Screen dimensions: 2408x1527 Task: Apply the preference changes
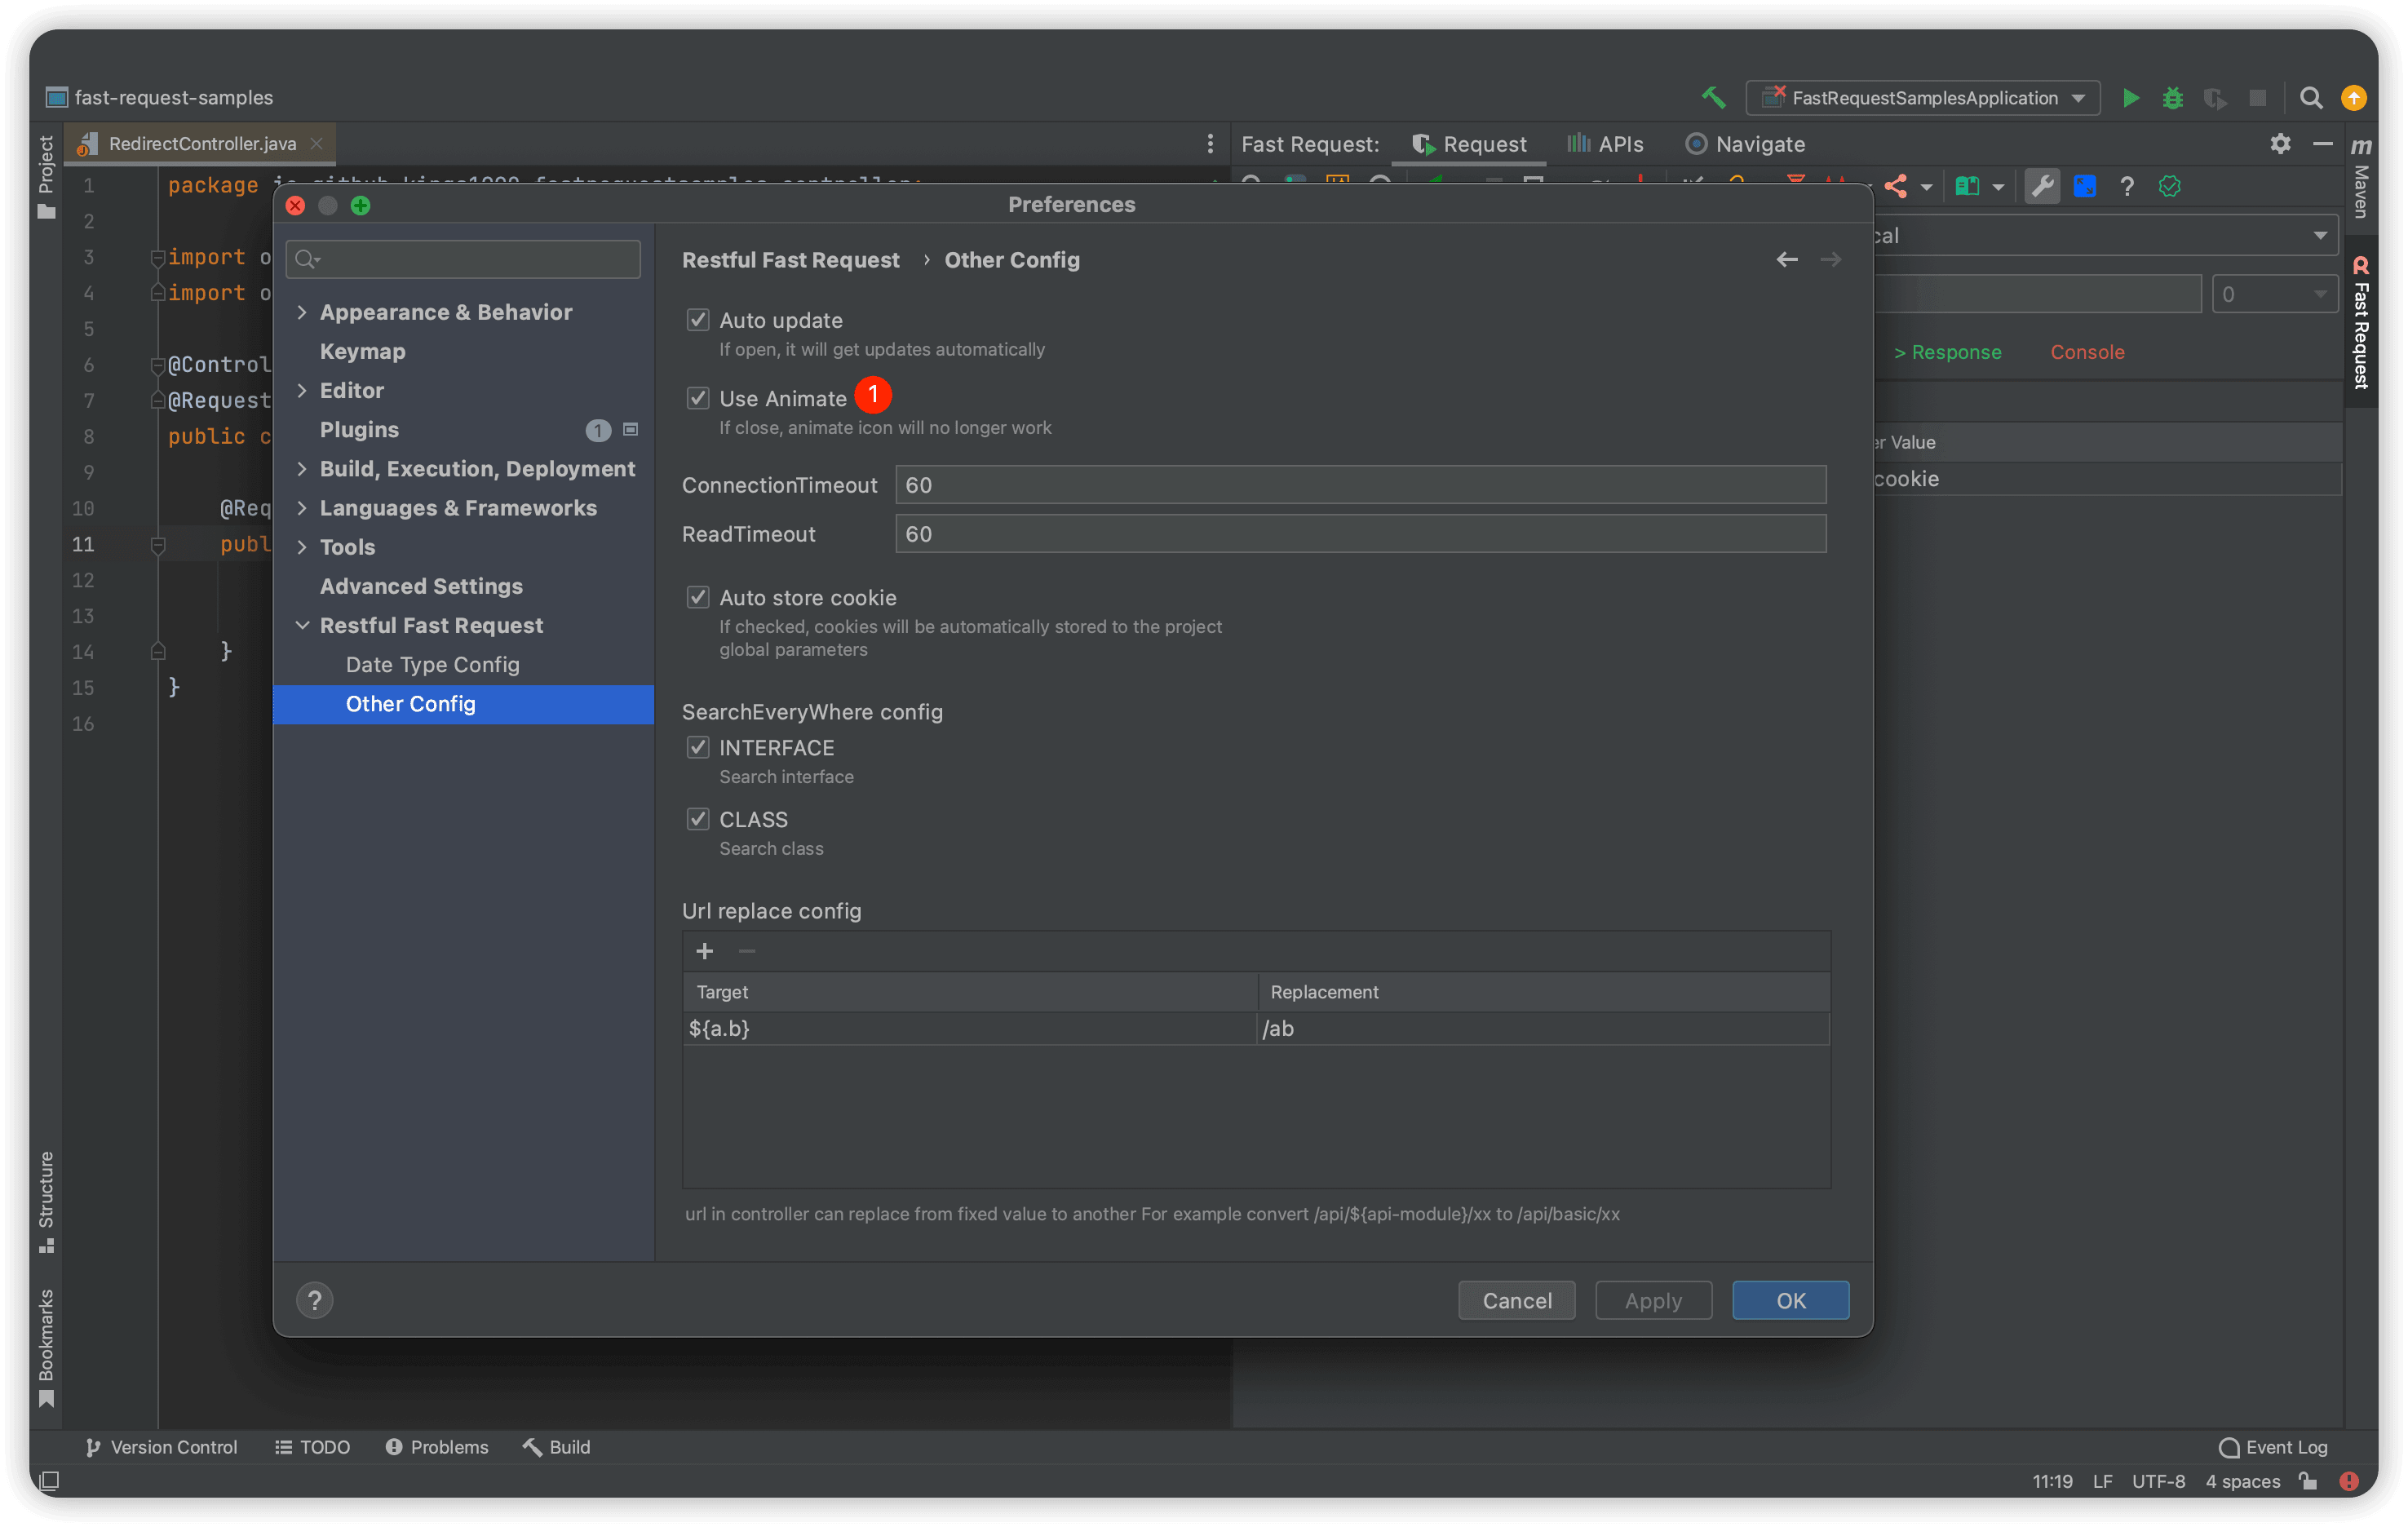1653,1300
